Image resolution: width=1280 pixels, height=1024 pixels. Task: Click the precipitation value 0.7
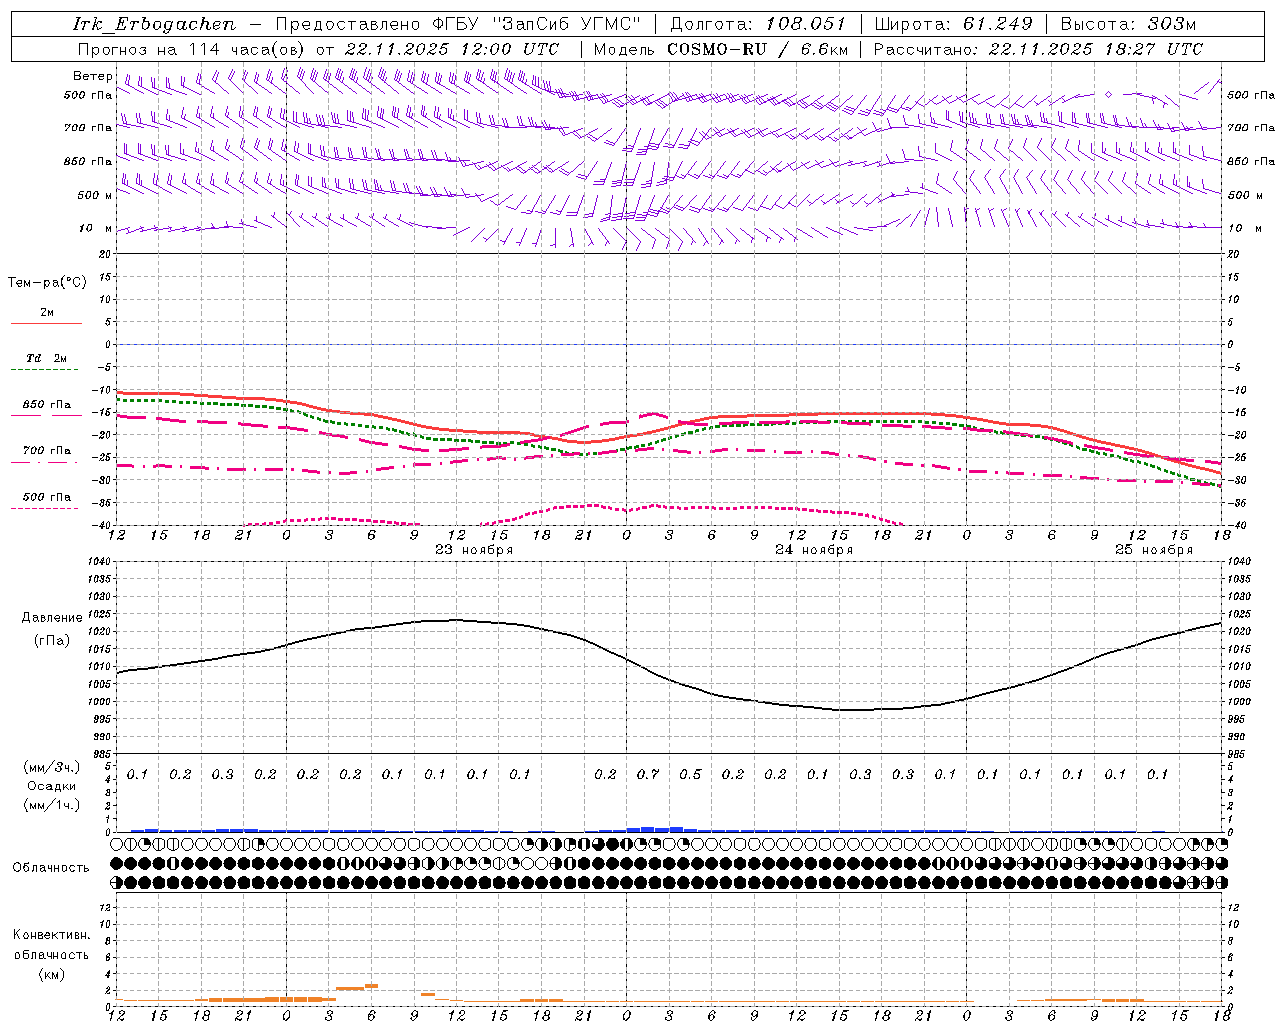pyautogui.click(x=648, y=775)
